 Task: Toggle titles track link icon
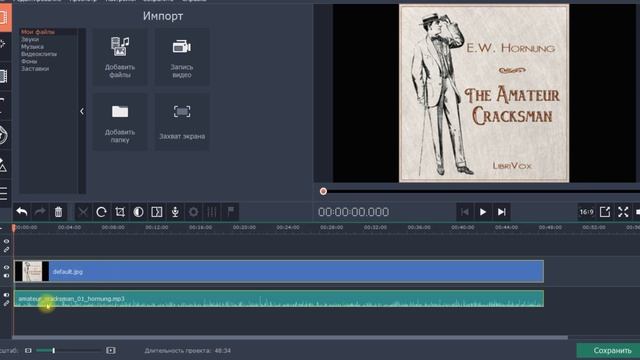6,249
